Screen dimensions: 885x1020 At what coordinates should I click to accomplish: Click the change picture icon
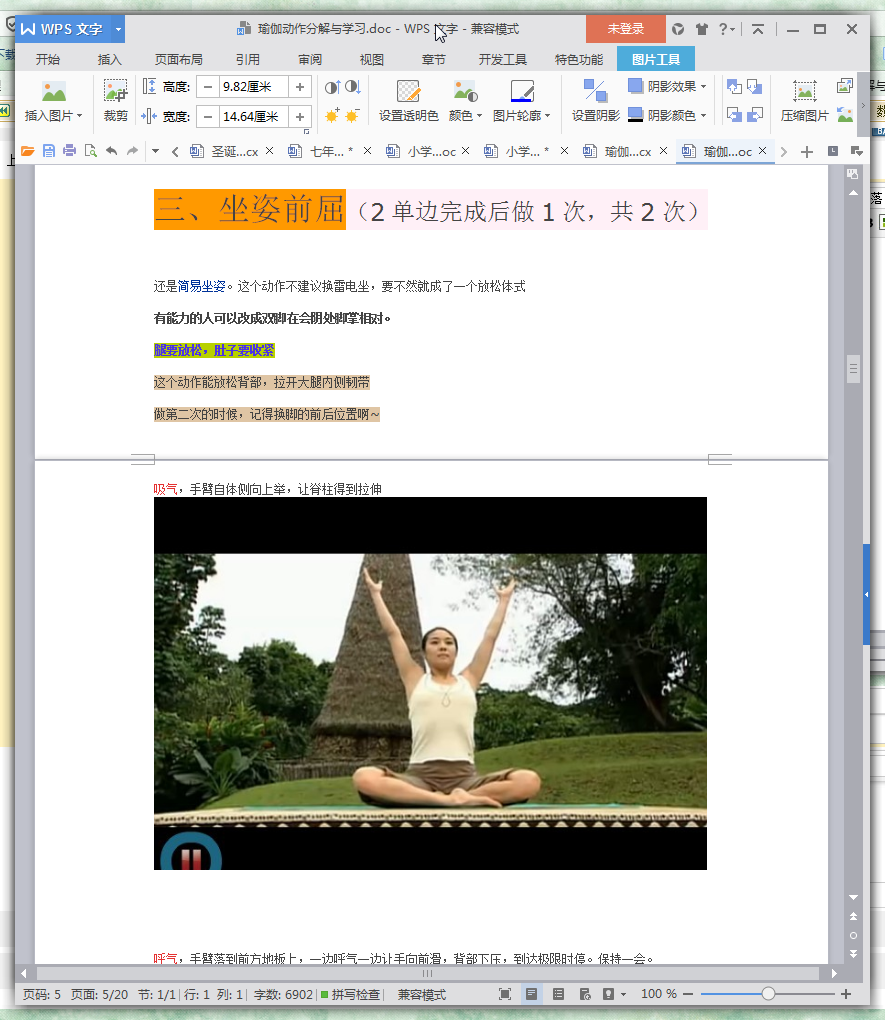point(845,86)
